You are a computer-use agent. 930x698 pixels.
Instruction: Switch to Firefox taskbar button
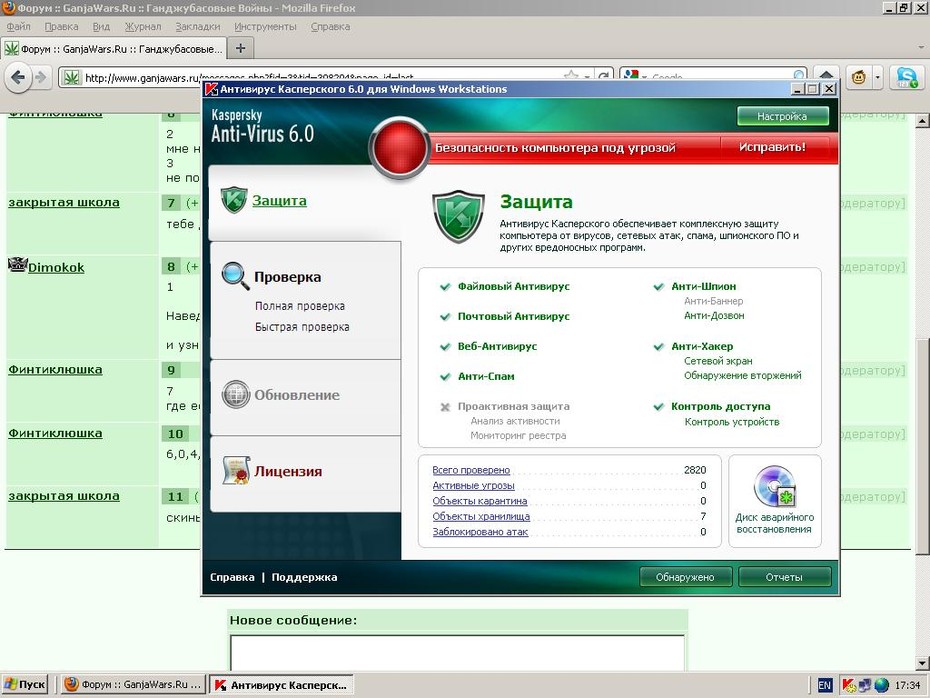(x=133, y=684)
